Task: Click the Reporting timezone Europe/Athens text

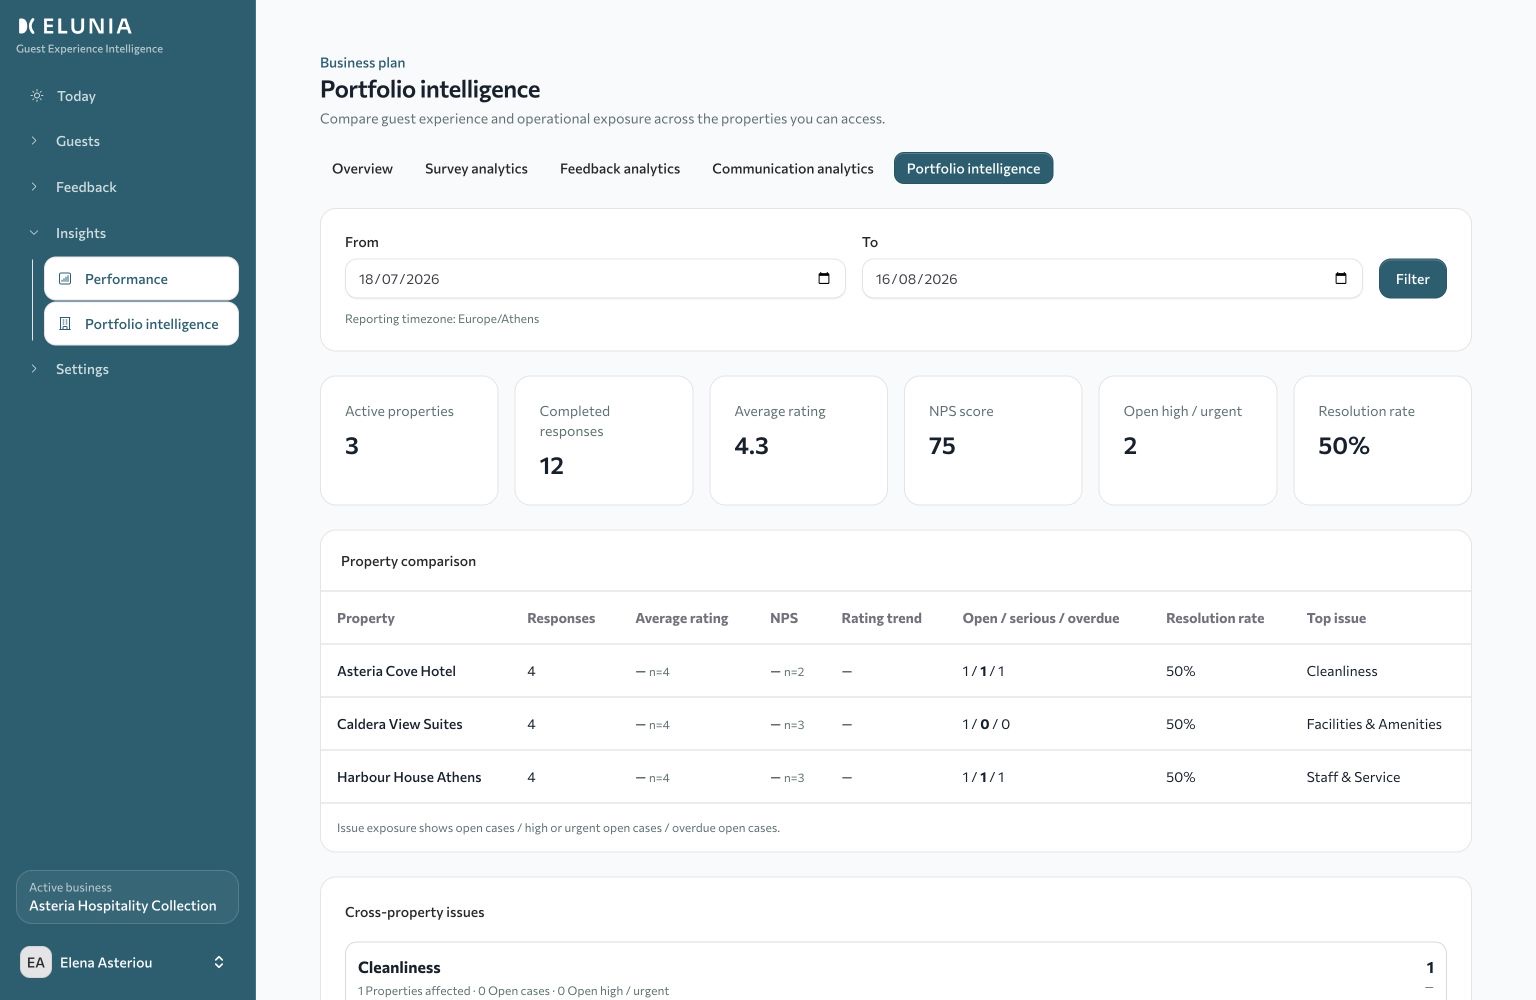Action: click(442, 319)
